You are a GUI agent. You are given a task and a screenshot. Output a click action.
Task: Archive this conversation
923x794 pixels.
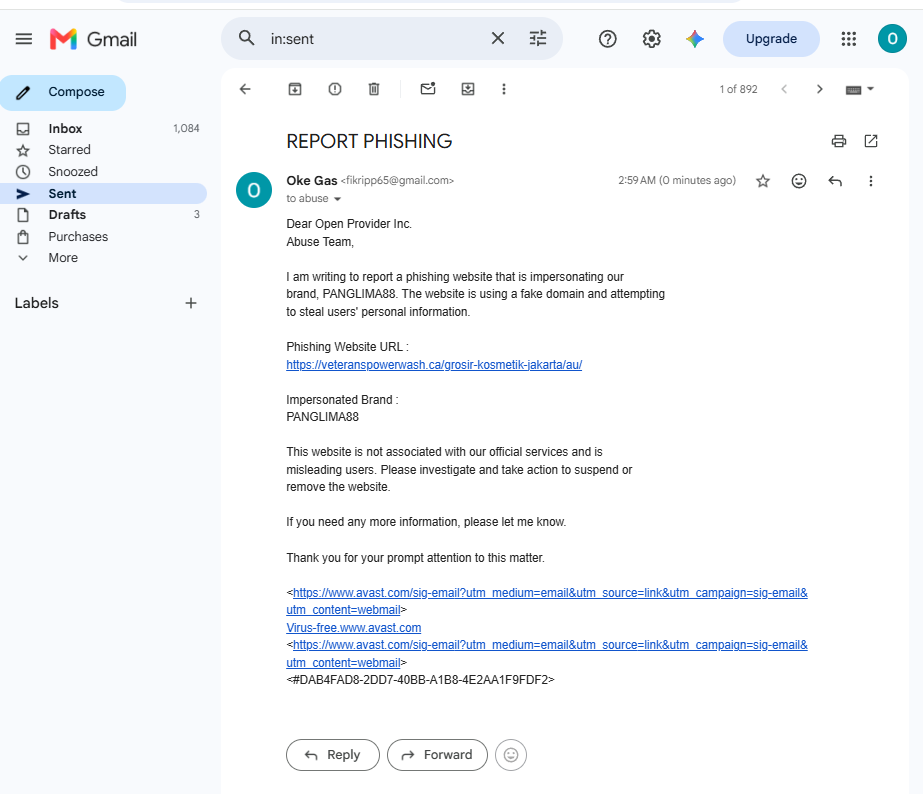tap(294, 89)
